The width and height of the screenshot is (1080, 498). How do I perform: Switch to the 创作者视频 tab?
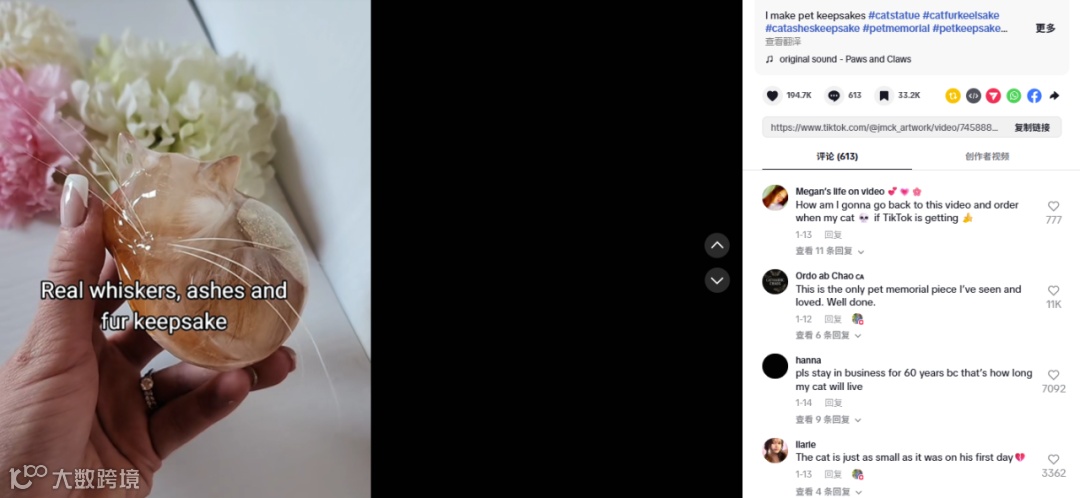click(986, 156)
